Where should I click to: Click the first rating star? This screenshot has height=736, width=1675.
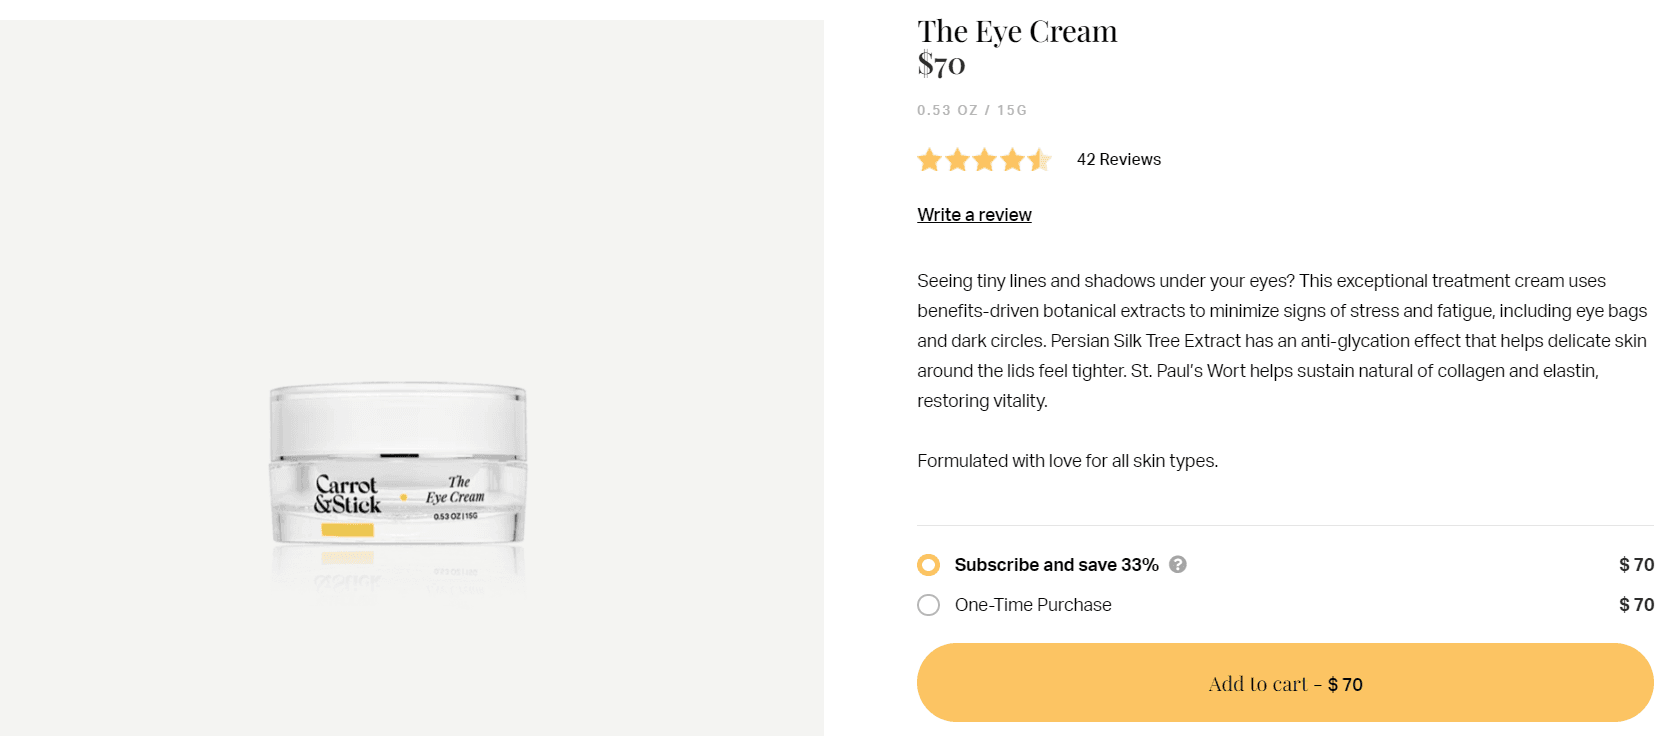tap(929, 160)
